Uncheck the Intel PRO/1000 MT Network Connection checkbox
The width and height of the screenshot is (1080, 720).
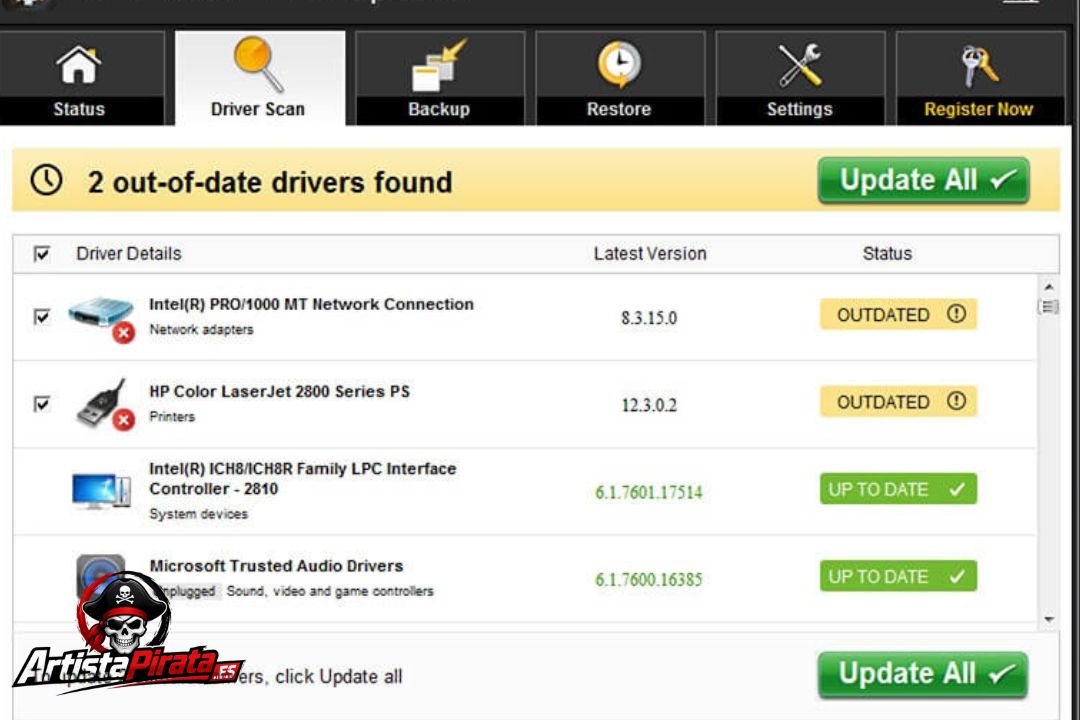coord(41,316)
